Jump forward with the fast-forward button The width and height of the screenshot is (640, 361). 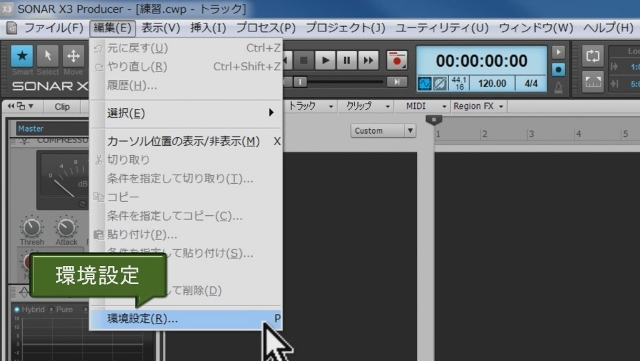point(368,60)
